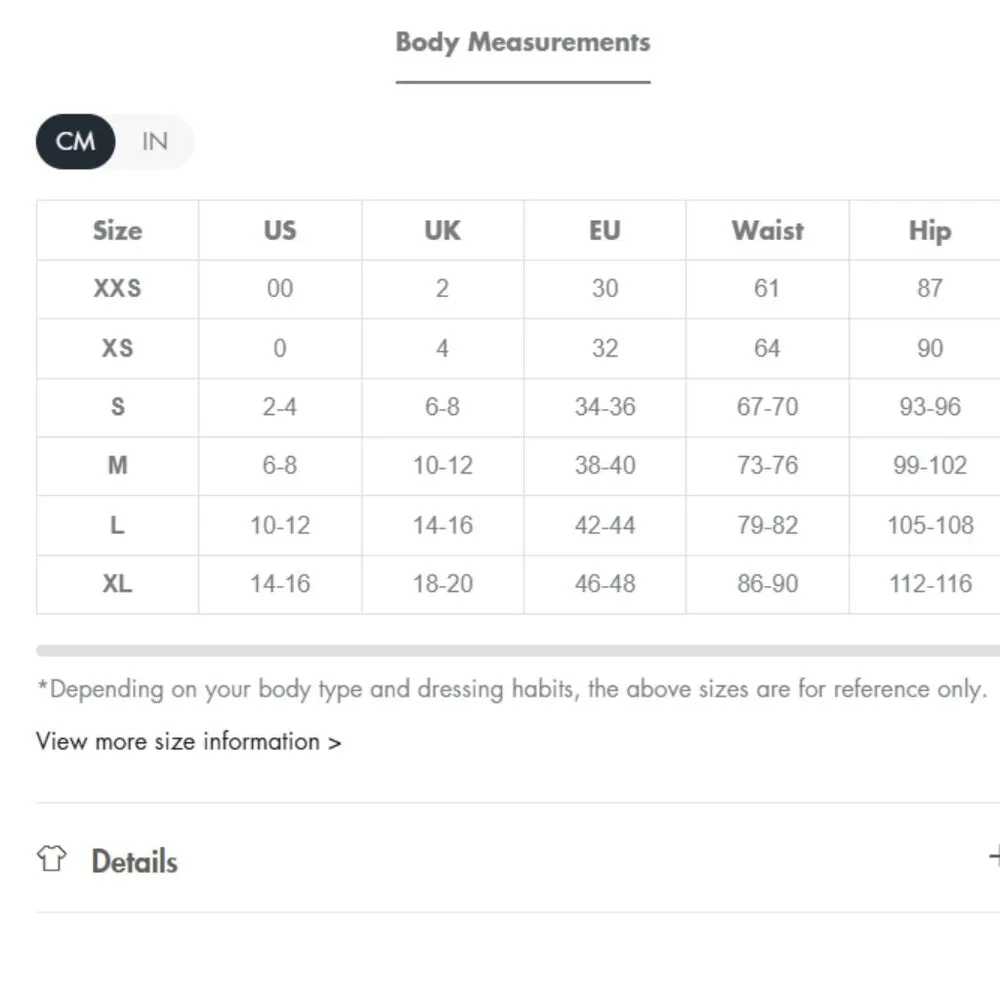The image size is (1000, 1000).
Task: Select the XS size row label
Action: click(x=117, y=348)
